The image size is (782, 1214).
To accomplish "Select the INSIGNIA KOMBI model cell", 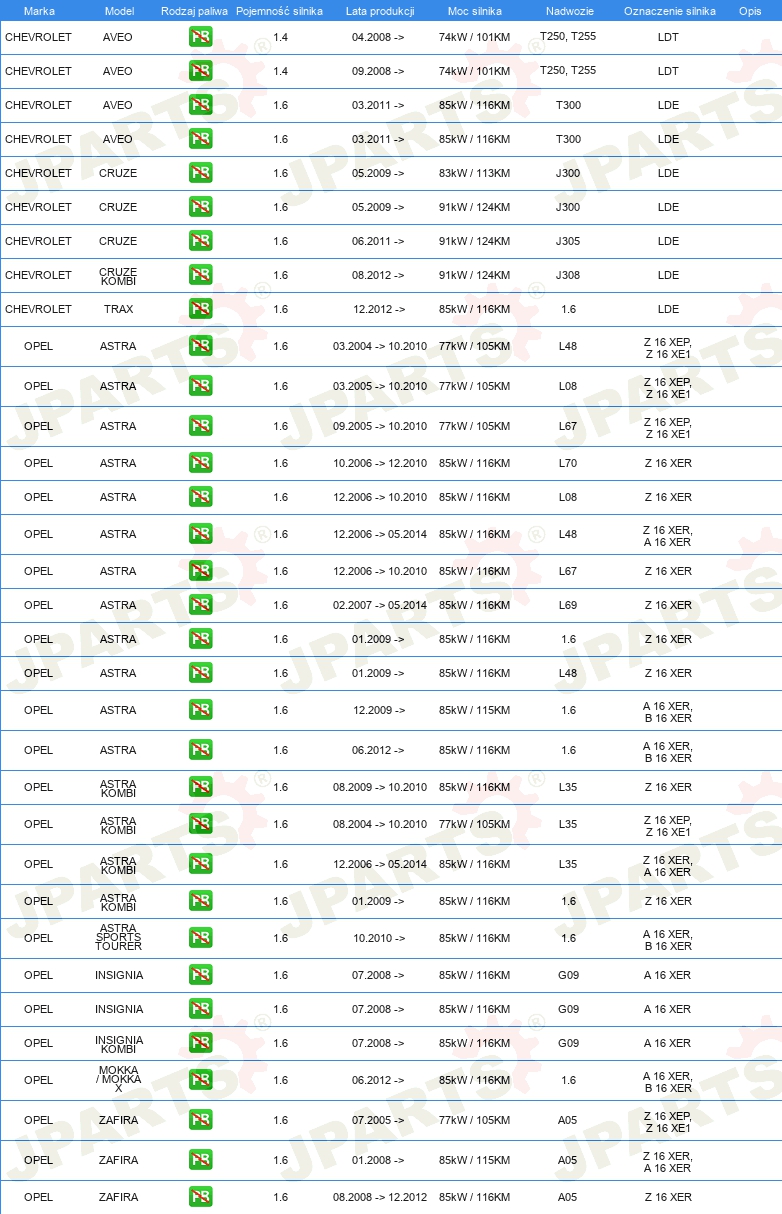I will click(118, 1044).
